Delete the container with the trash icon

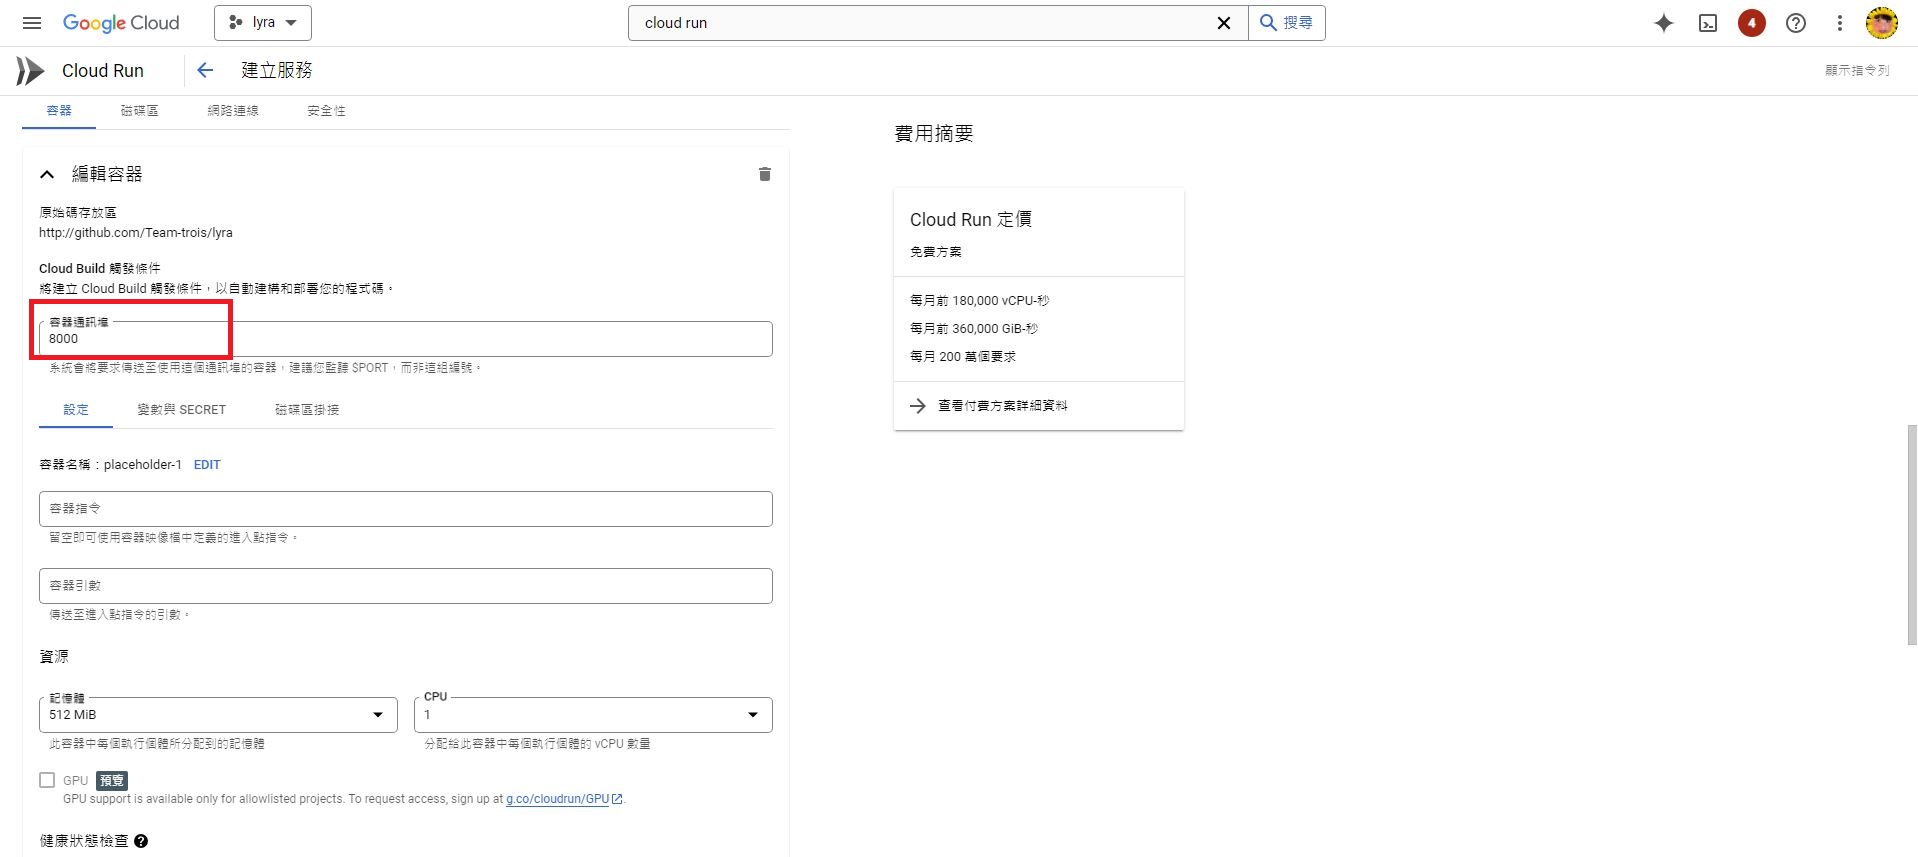point(765,174)
